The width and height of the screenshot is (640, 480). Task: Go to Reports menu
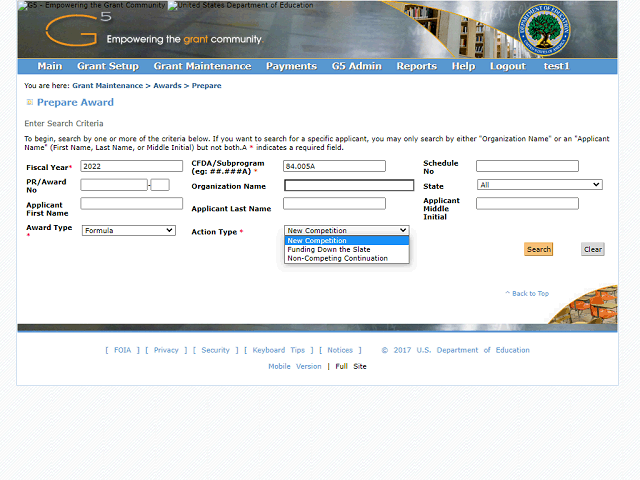coord(417,66)
